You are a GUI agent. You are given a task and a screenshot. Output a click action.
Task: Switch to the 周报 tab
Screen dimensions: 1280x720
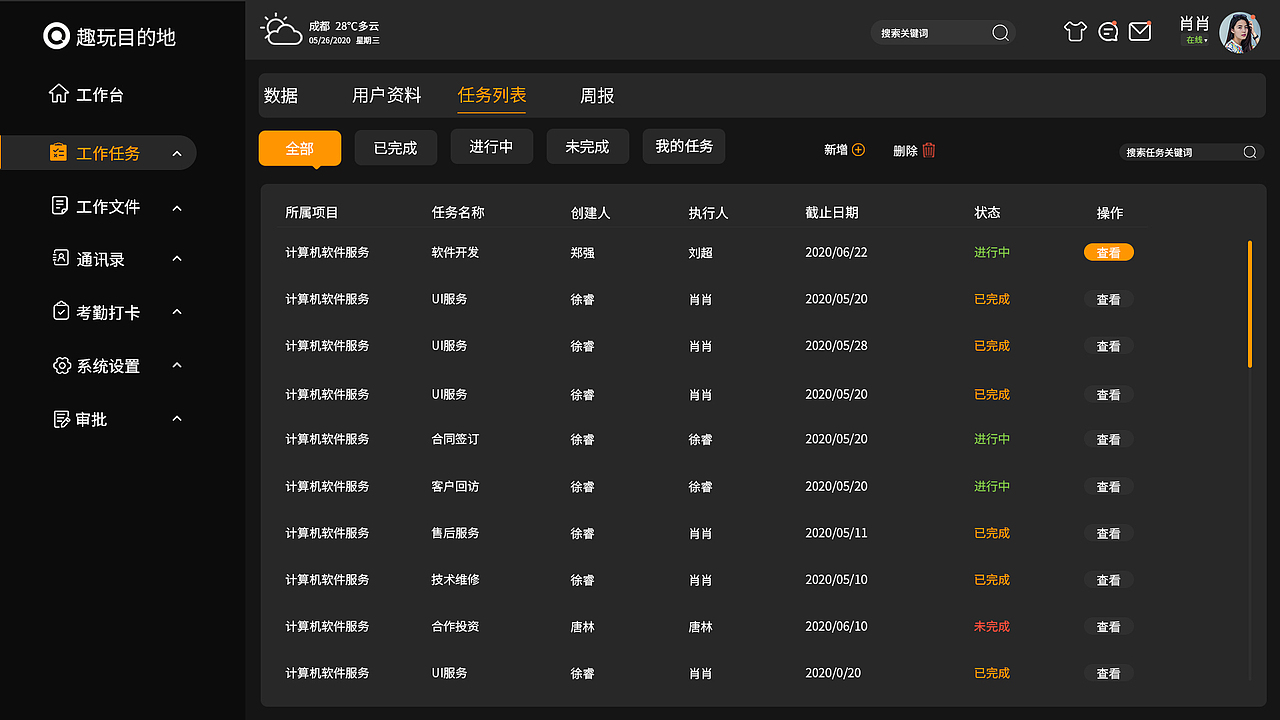pos(597,95)
